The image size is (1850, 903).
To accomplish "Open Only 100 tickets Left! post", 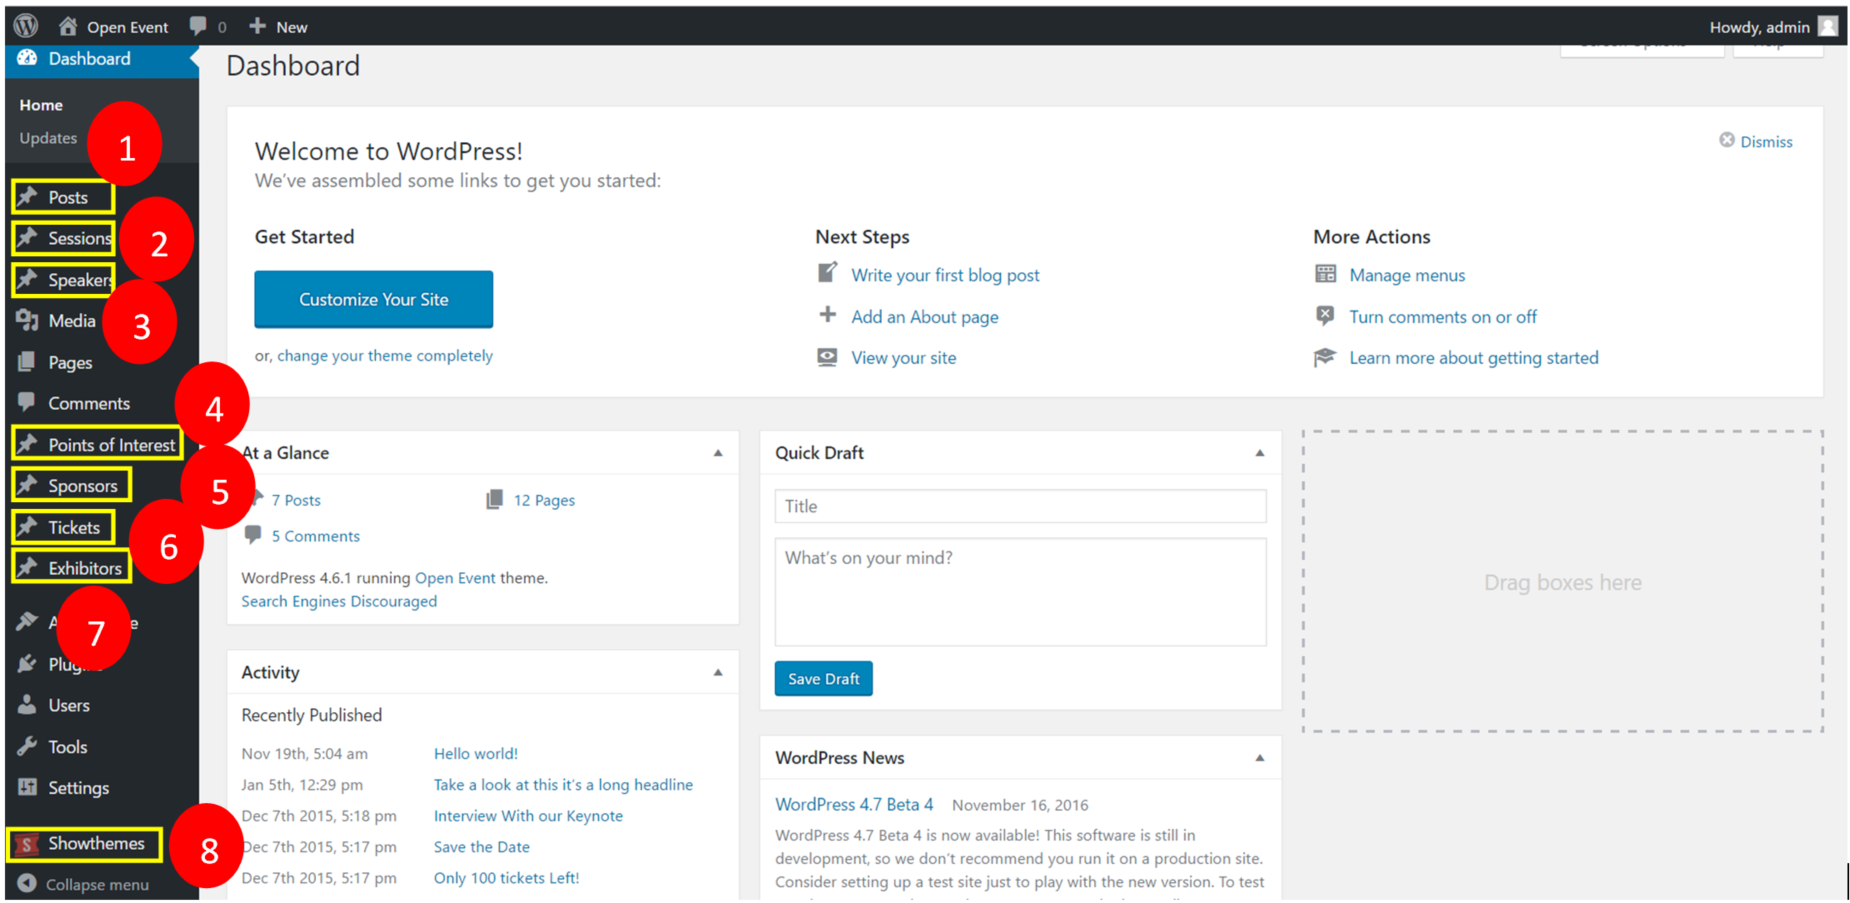I will coord(506,878).
